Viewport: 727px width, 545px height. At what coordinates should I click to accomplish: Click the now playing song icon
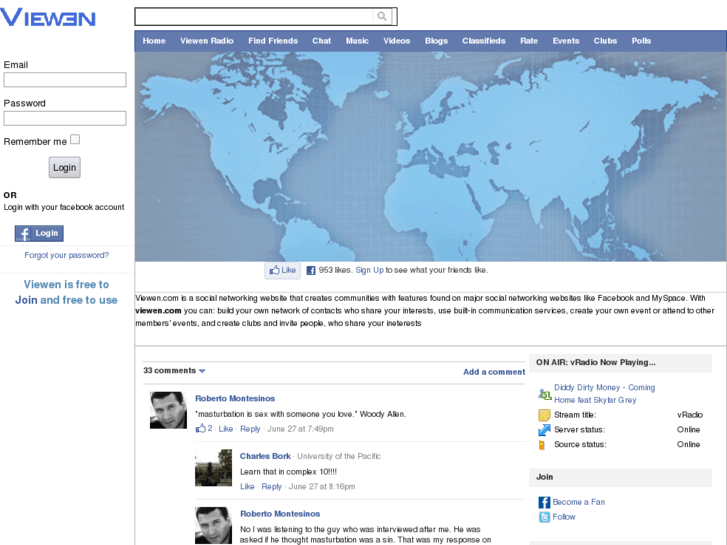pyautogui.click(x=544, y=395)
